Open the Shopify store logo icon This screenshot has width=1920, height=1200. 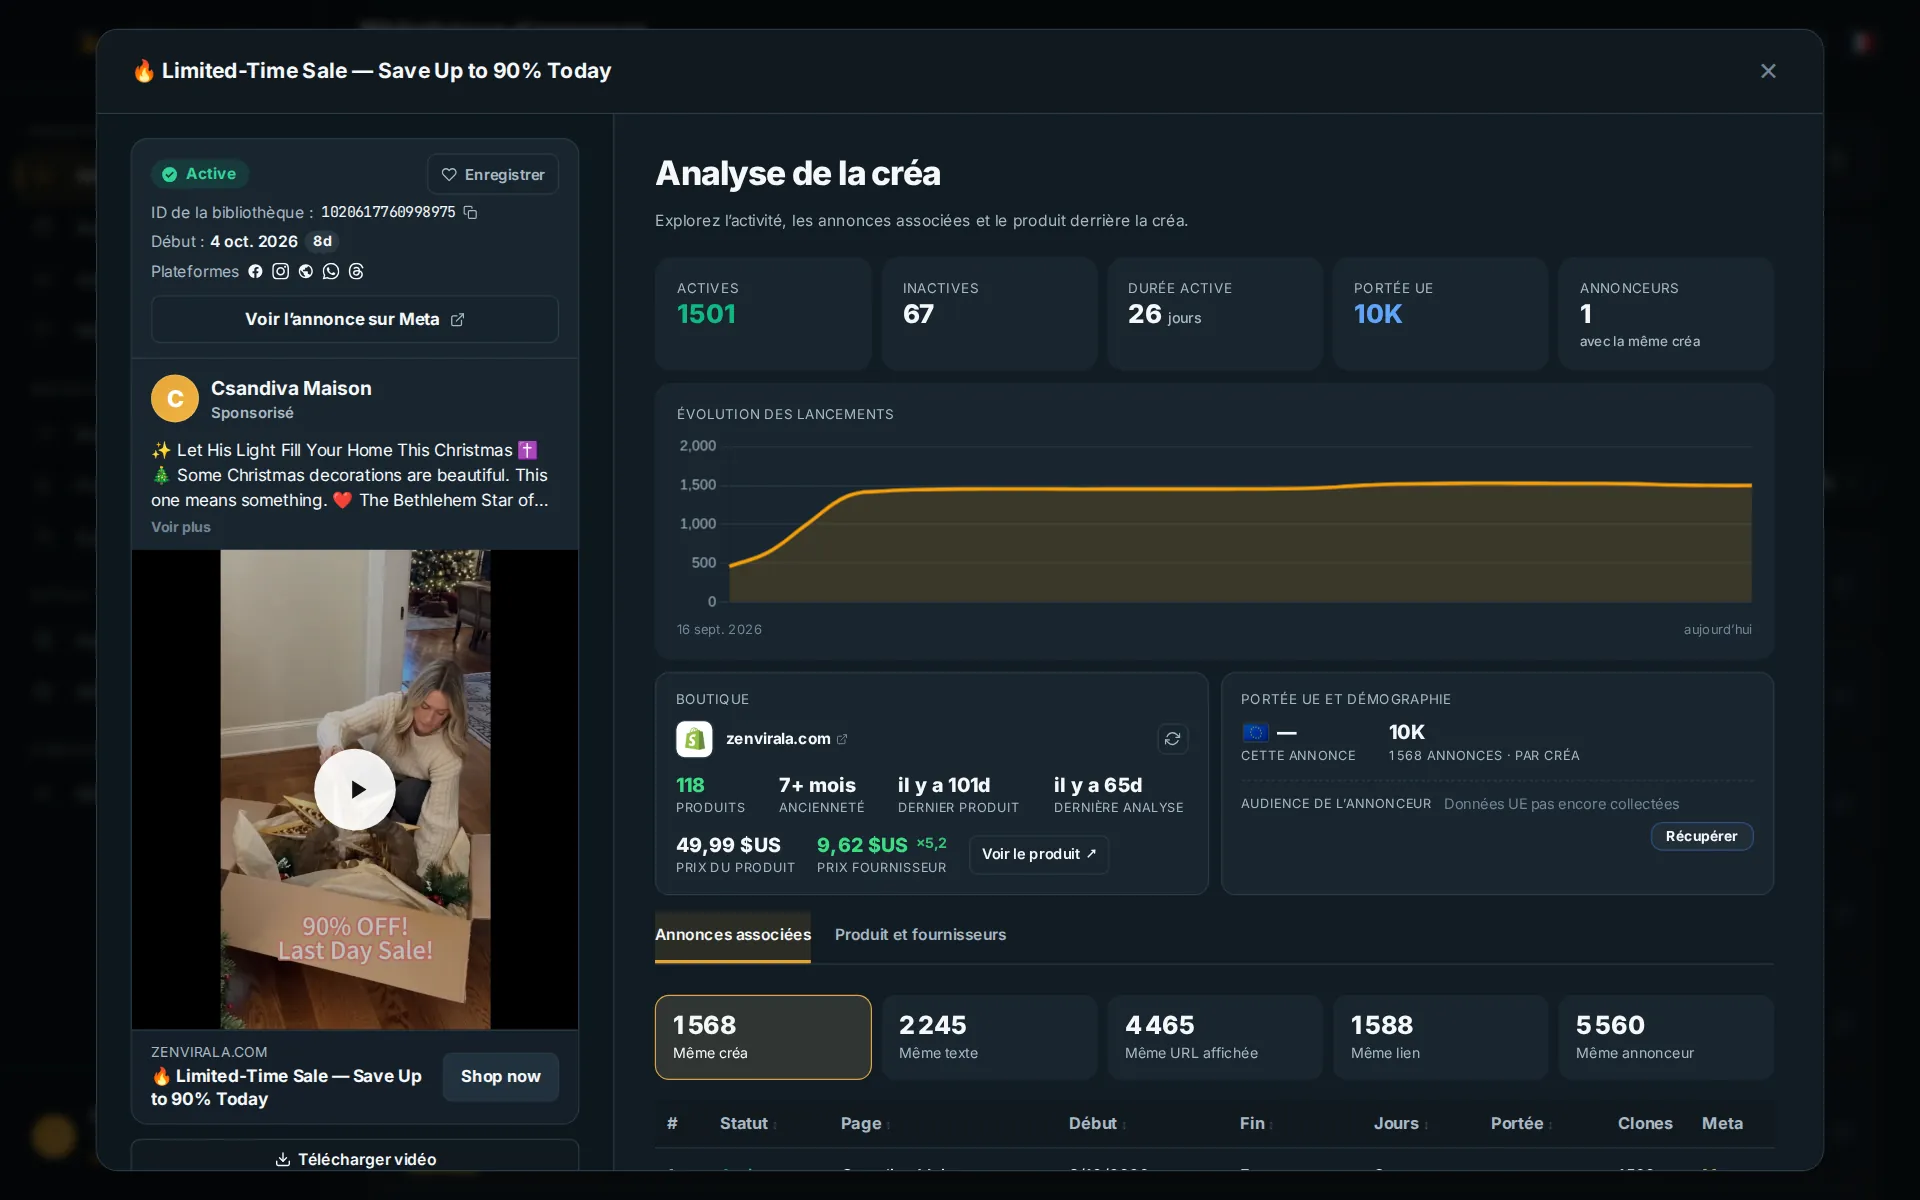(x=694, y=739)
